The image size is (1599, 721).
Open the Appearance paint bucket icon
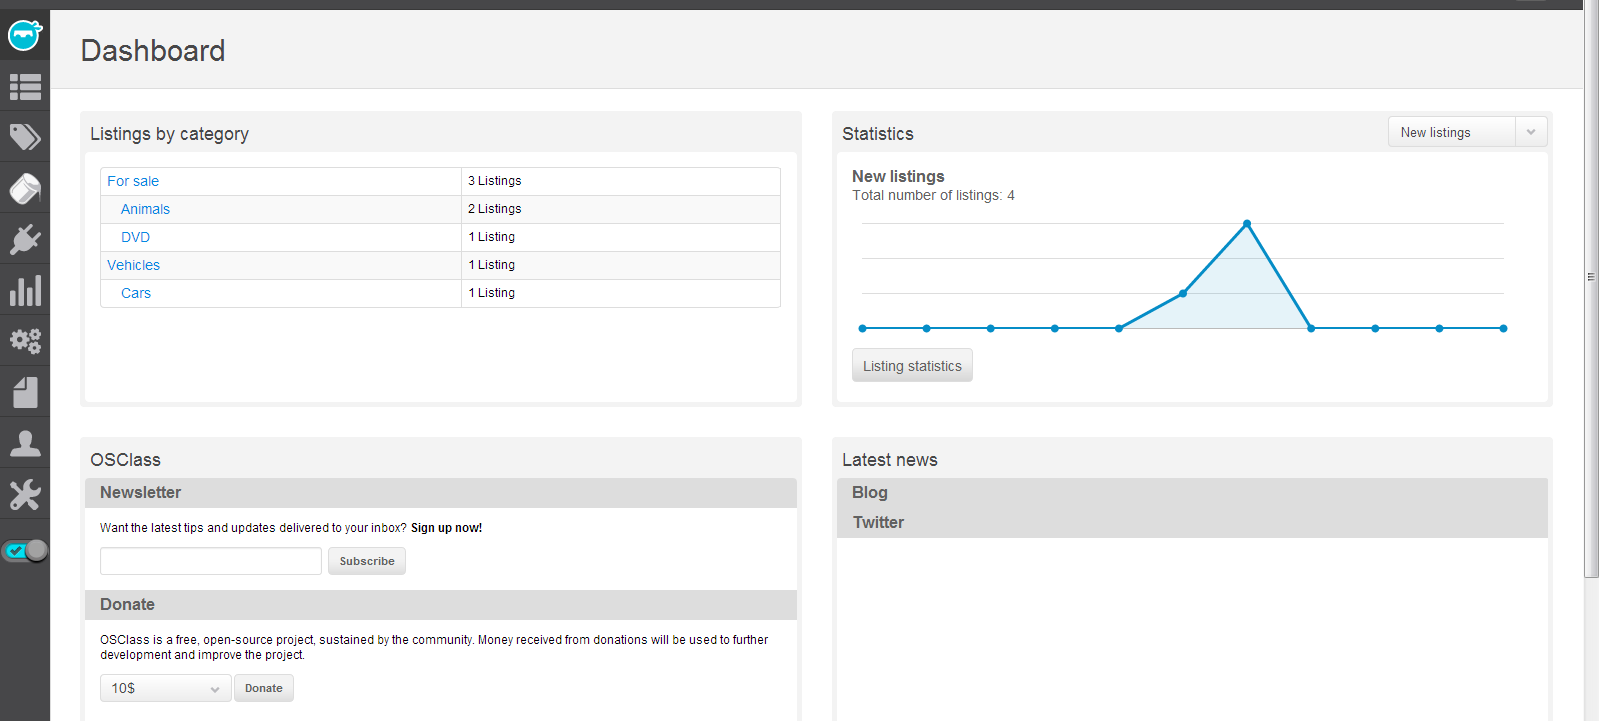coord(25,188)
